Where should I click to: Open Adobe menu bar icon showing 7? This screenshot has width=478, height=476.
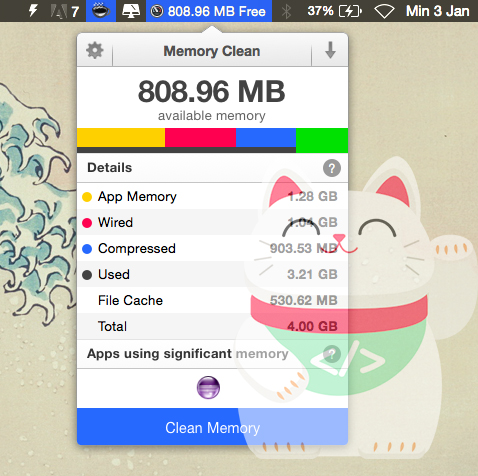point(65,11)
